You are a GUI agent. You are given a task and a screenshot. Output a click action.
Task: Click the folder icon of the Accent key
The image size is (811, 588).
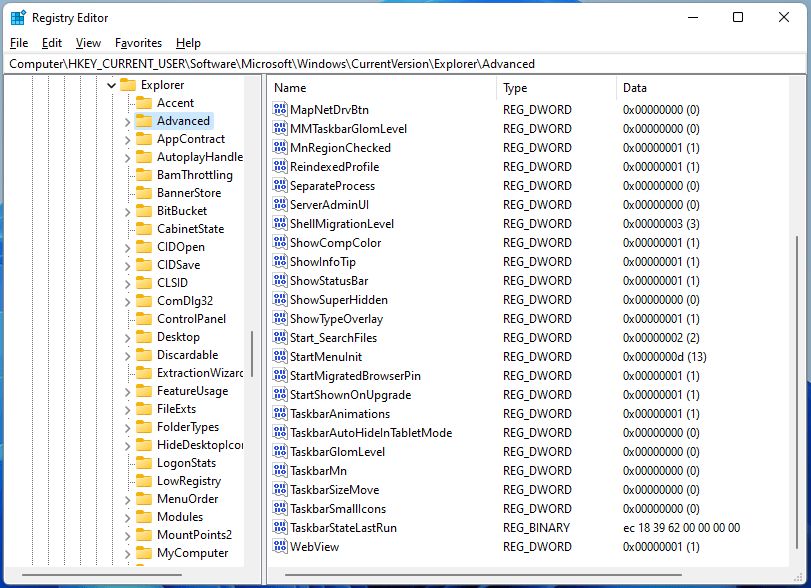[x=144, y=103]
